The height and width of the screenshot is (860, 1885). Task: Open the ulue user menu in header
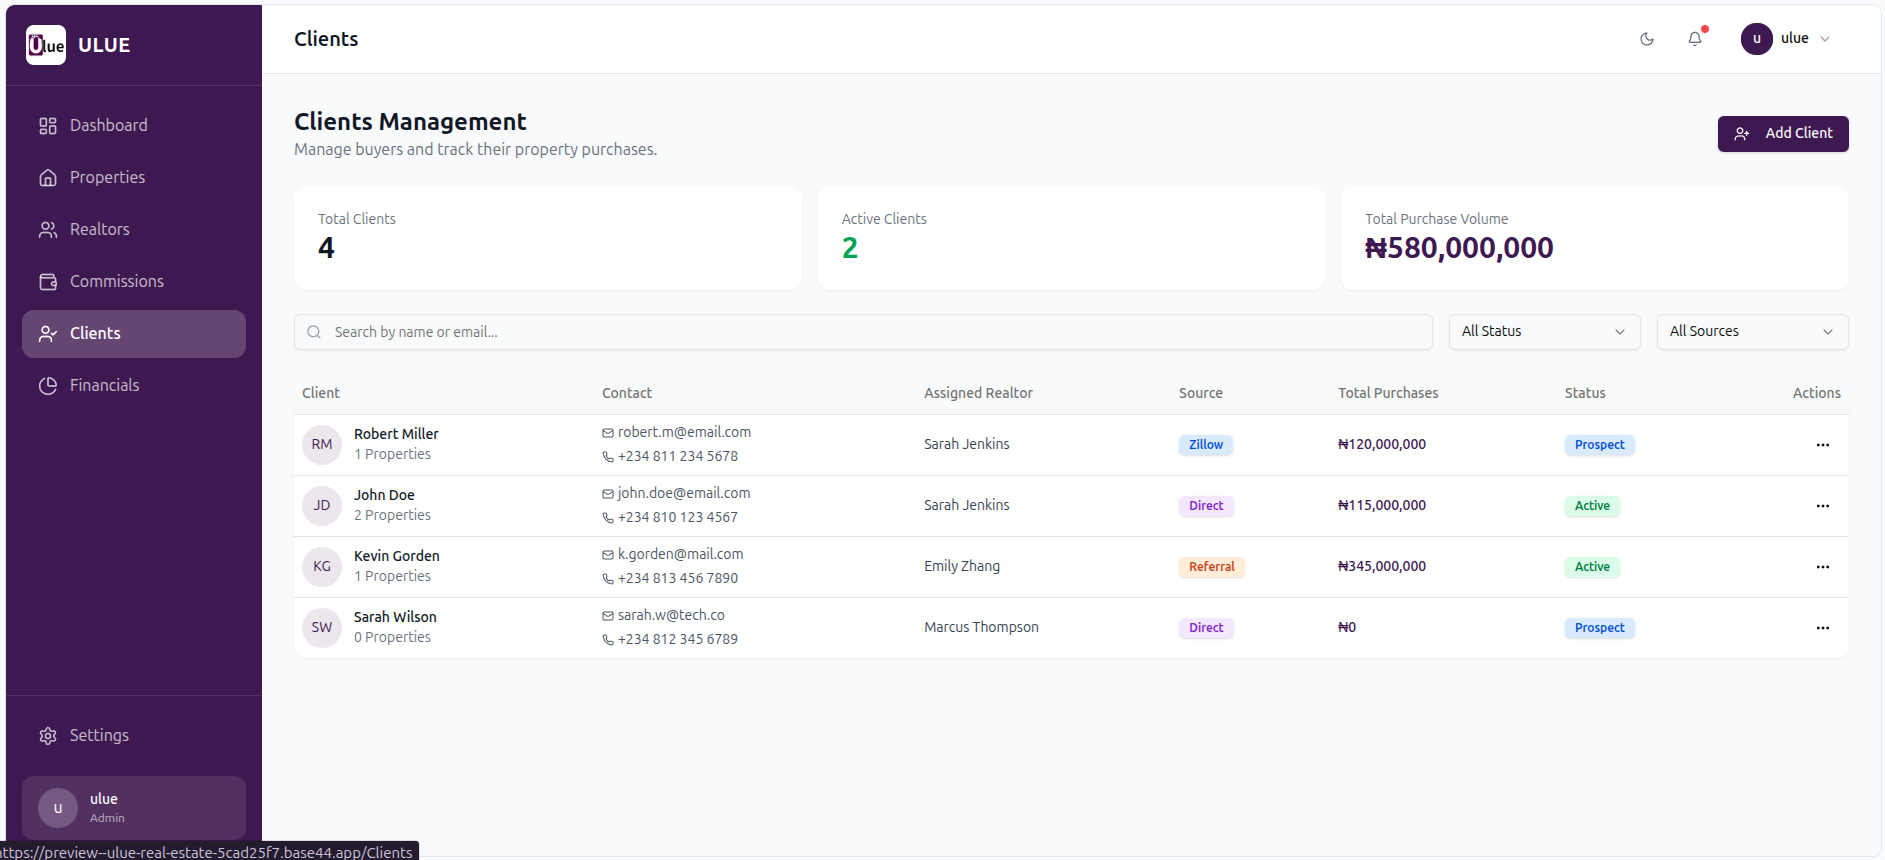pyautogui.click(x=1786, y=39)
